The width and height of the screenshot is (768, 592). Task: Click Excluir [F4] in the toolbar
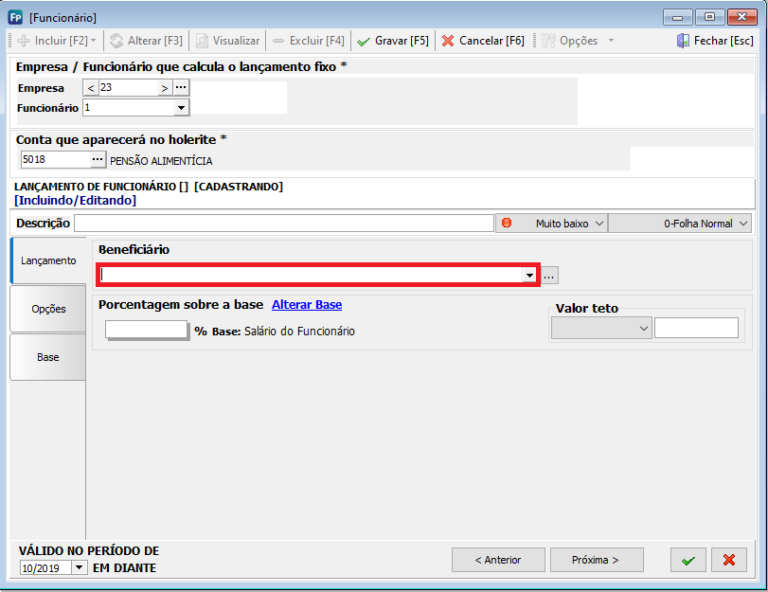pos(309,41)
